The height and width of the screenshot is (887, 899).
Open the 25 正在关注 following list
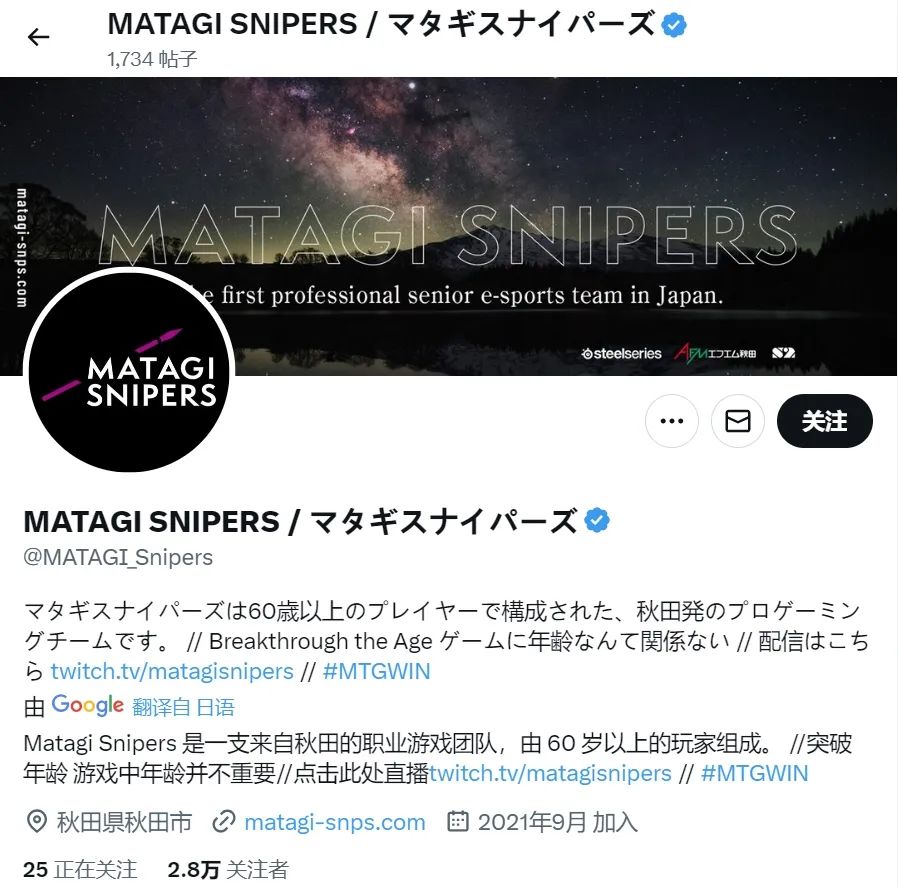click(80, 869)
